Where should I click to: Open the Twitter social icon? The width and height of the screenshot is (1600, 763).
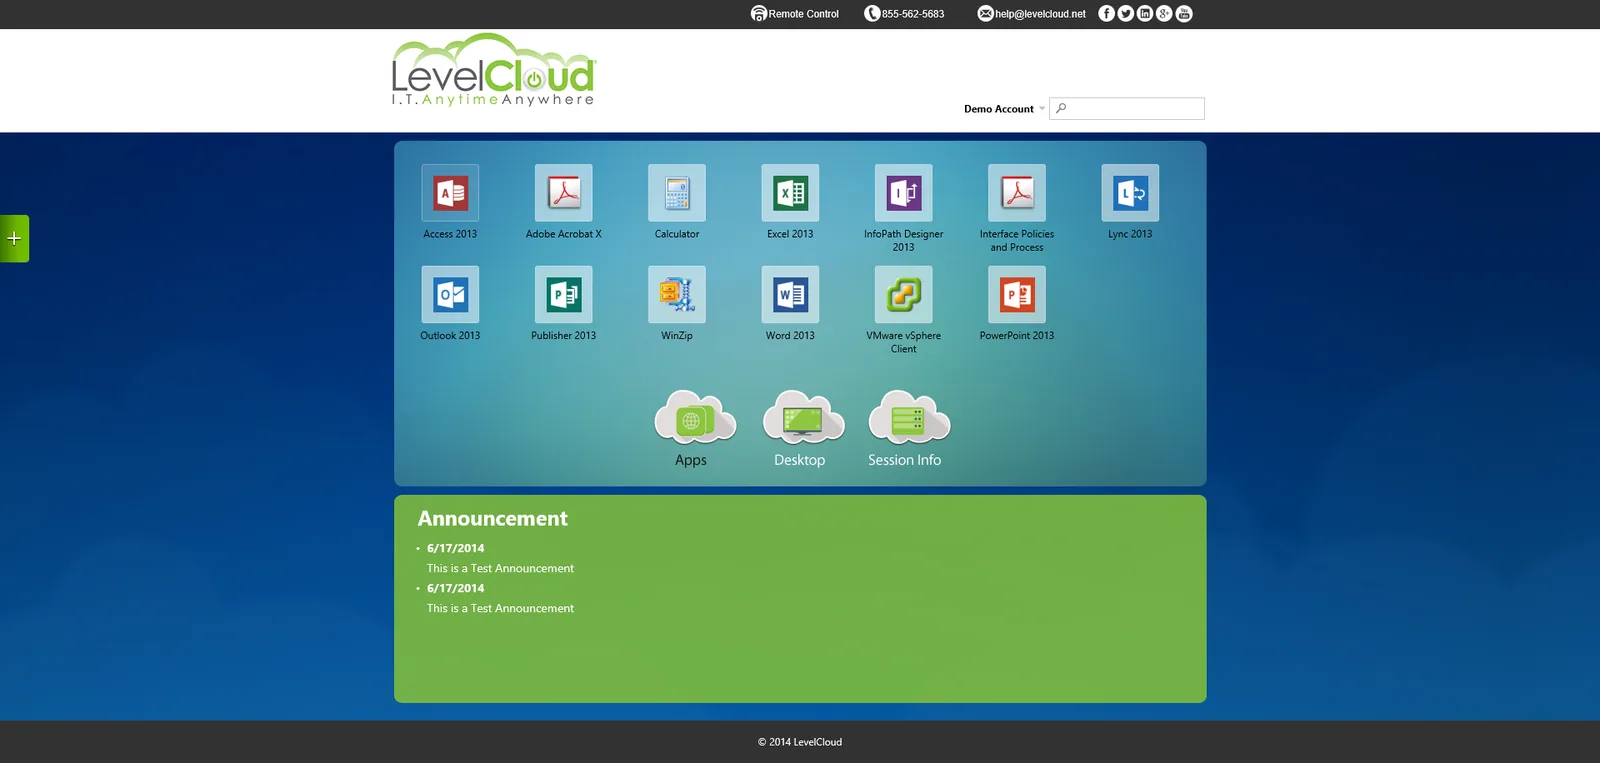pyautogui.click(x=1126, y=13)
